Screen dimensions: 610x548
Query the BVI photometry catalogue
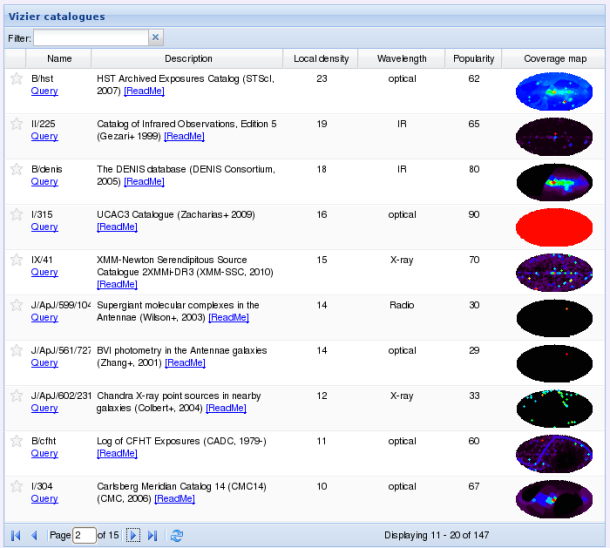44,363
